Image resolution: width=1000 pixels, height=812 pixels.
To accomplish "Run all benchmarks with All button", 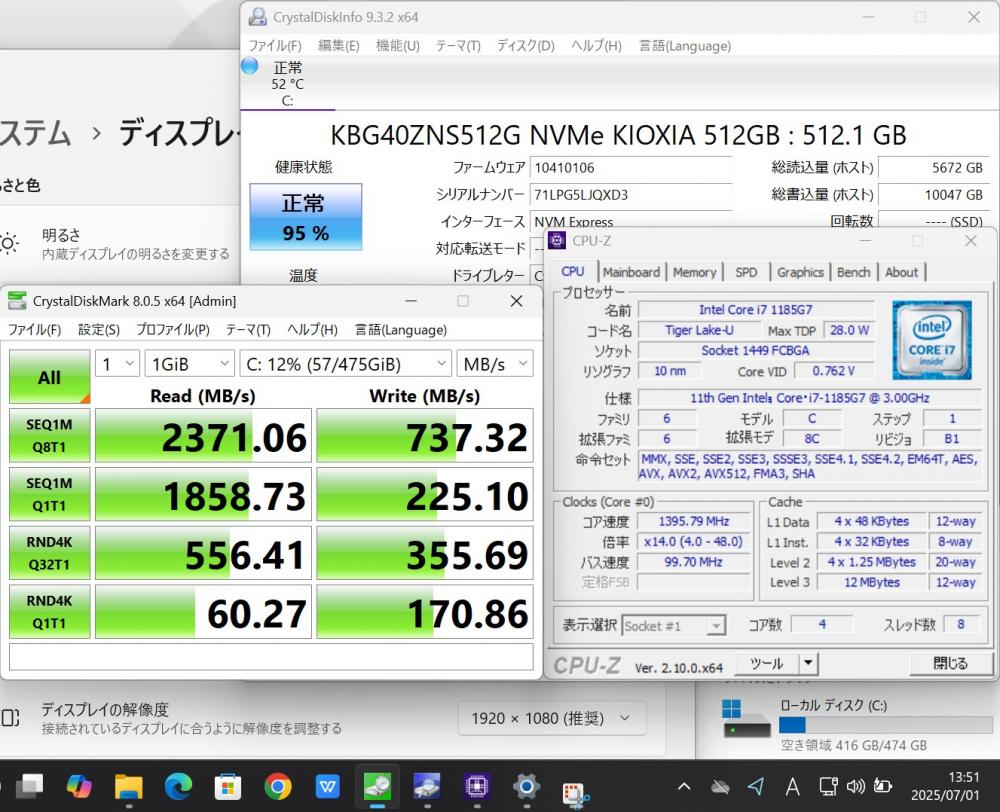I will click(x=50, y=377).
